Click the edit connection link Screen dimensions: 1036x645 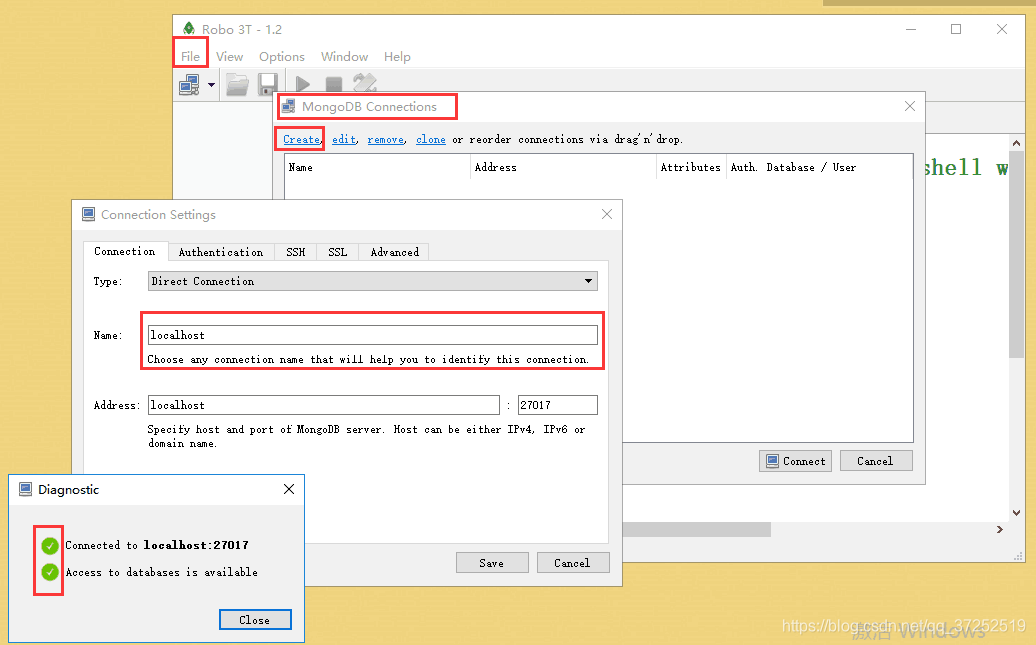coord(344,139)
